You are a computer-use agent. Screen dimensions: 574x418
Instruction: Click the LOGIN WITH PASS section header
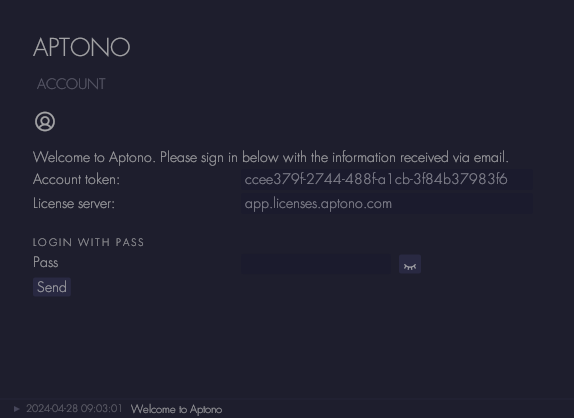click(x=88, y=242)
